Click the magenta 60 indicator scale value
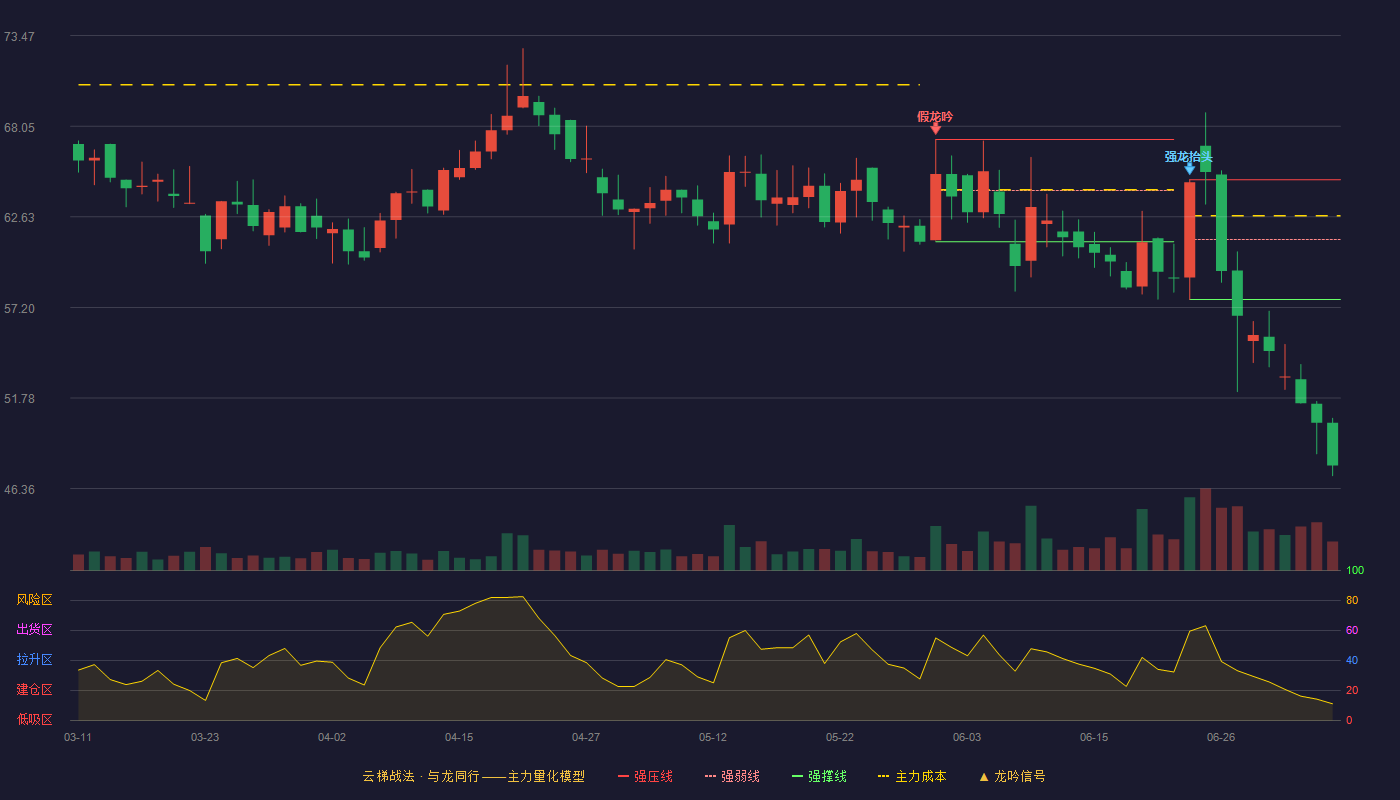 coord(1352,631)
